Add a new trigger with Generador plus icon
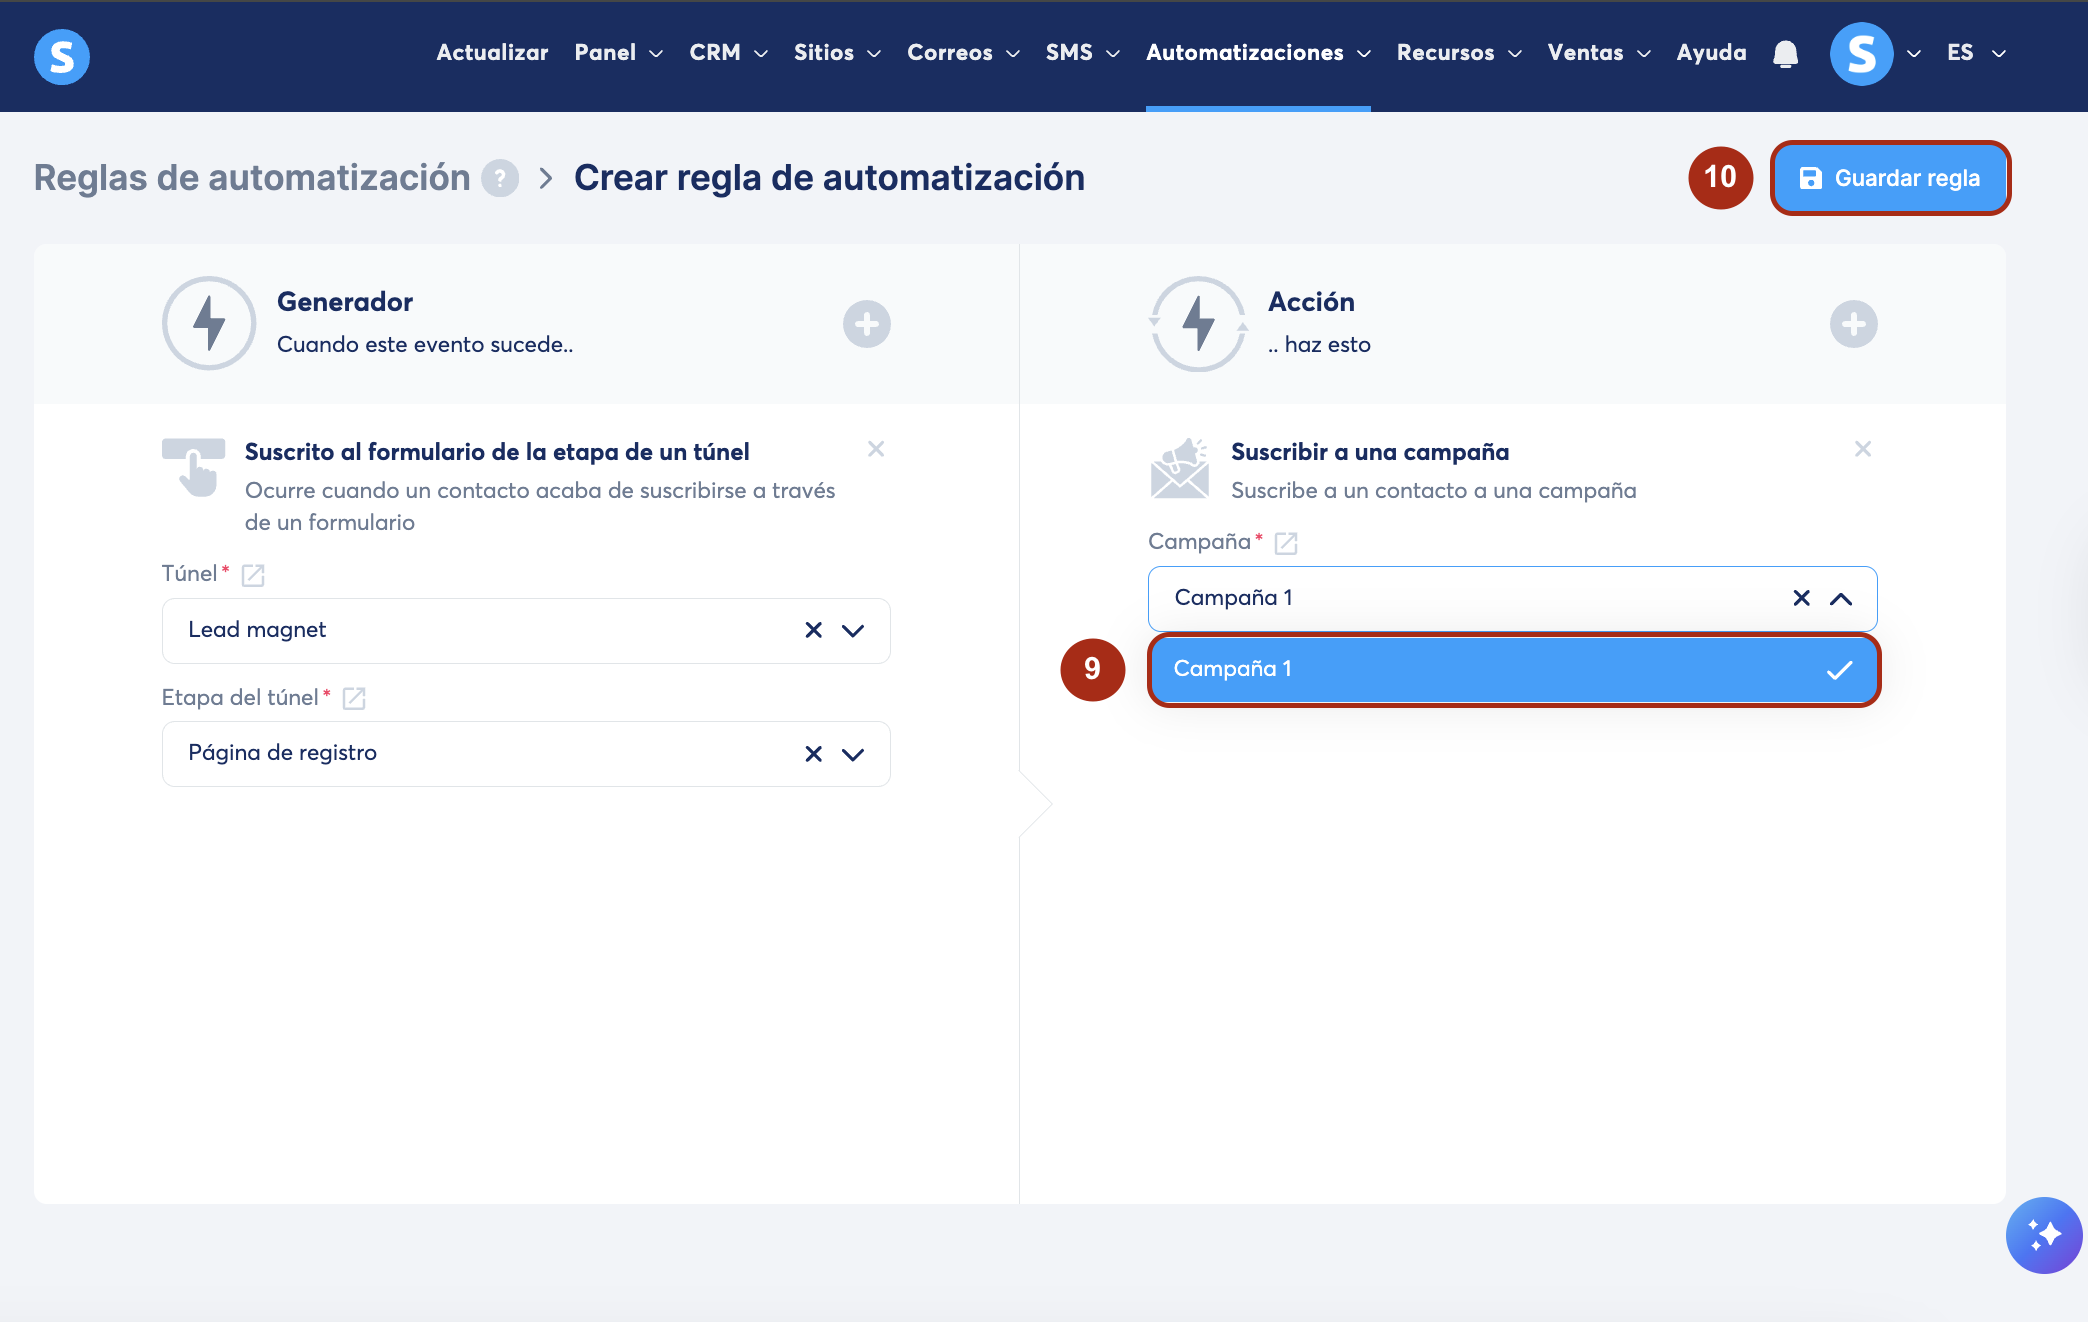The image size is (2088, 1322). coord(866,324)
